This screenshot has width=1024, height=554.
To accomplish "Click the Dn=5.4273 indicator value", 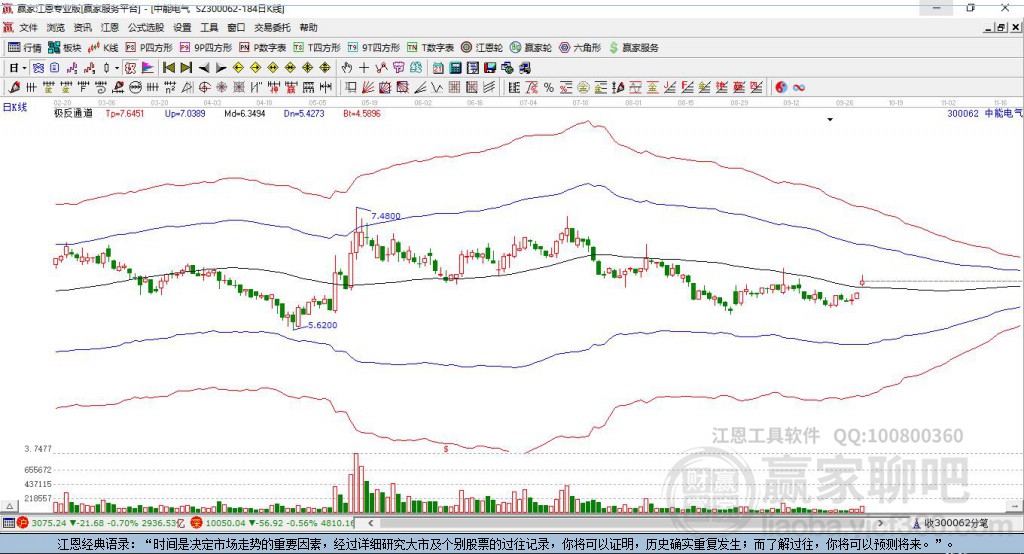I will point(304,114).
